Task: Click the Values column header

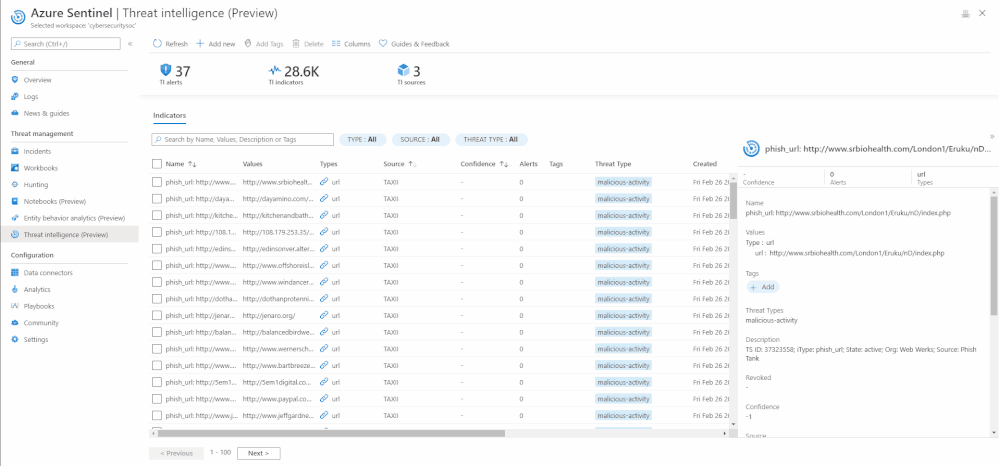Action: pos(252,164)
